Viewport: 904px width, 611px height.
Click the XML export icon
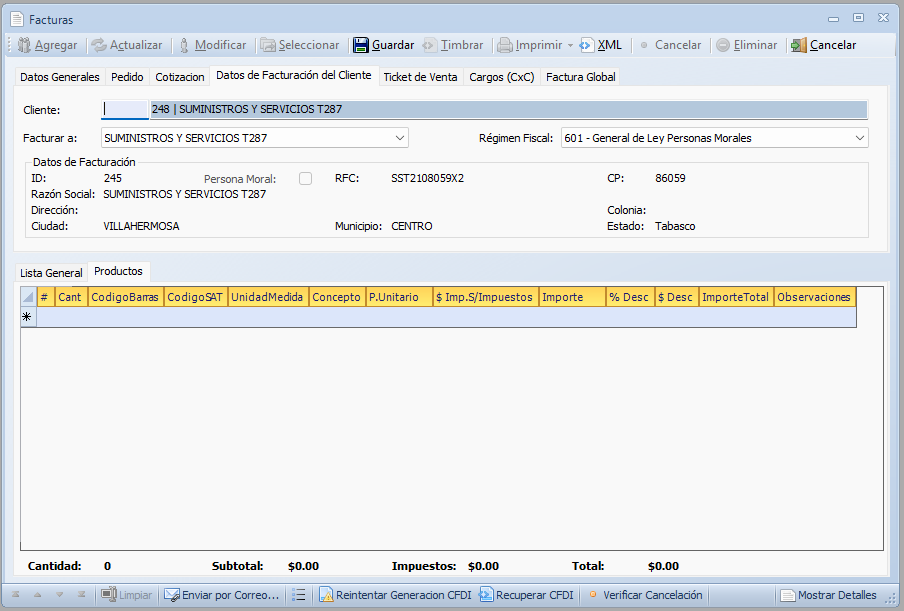click(587, 45)
